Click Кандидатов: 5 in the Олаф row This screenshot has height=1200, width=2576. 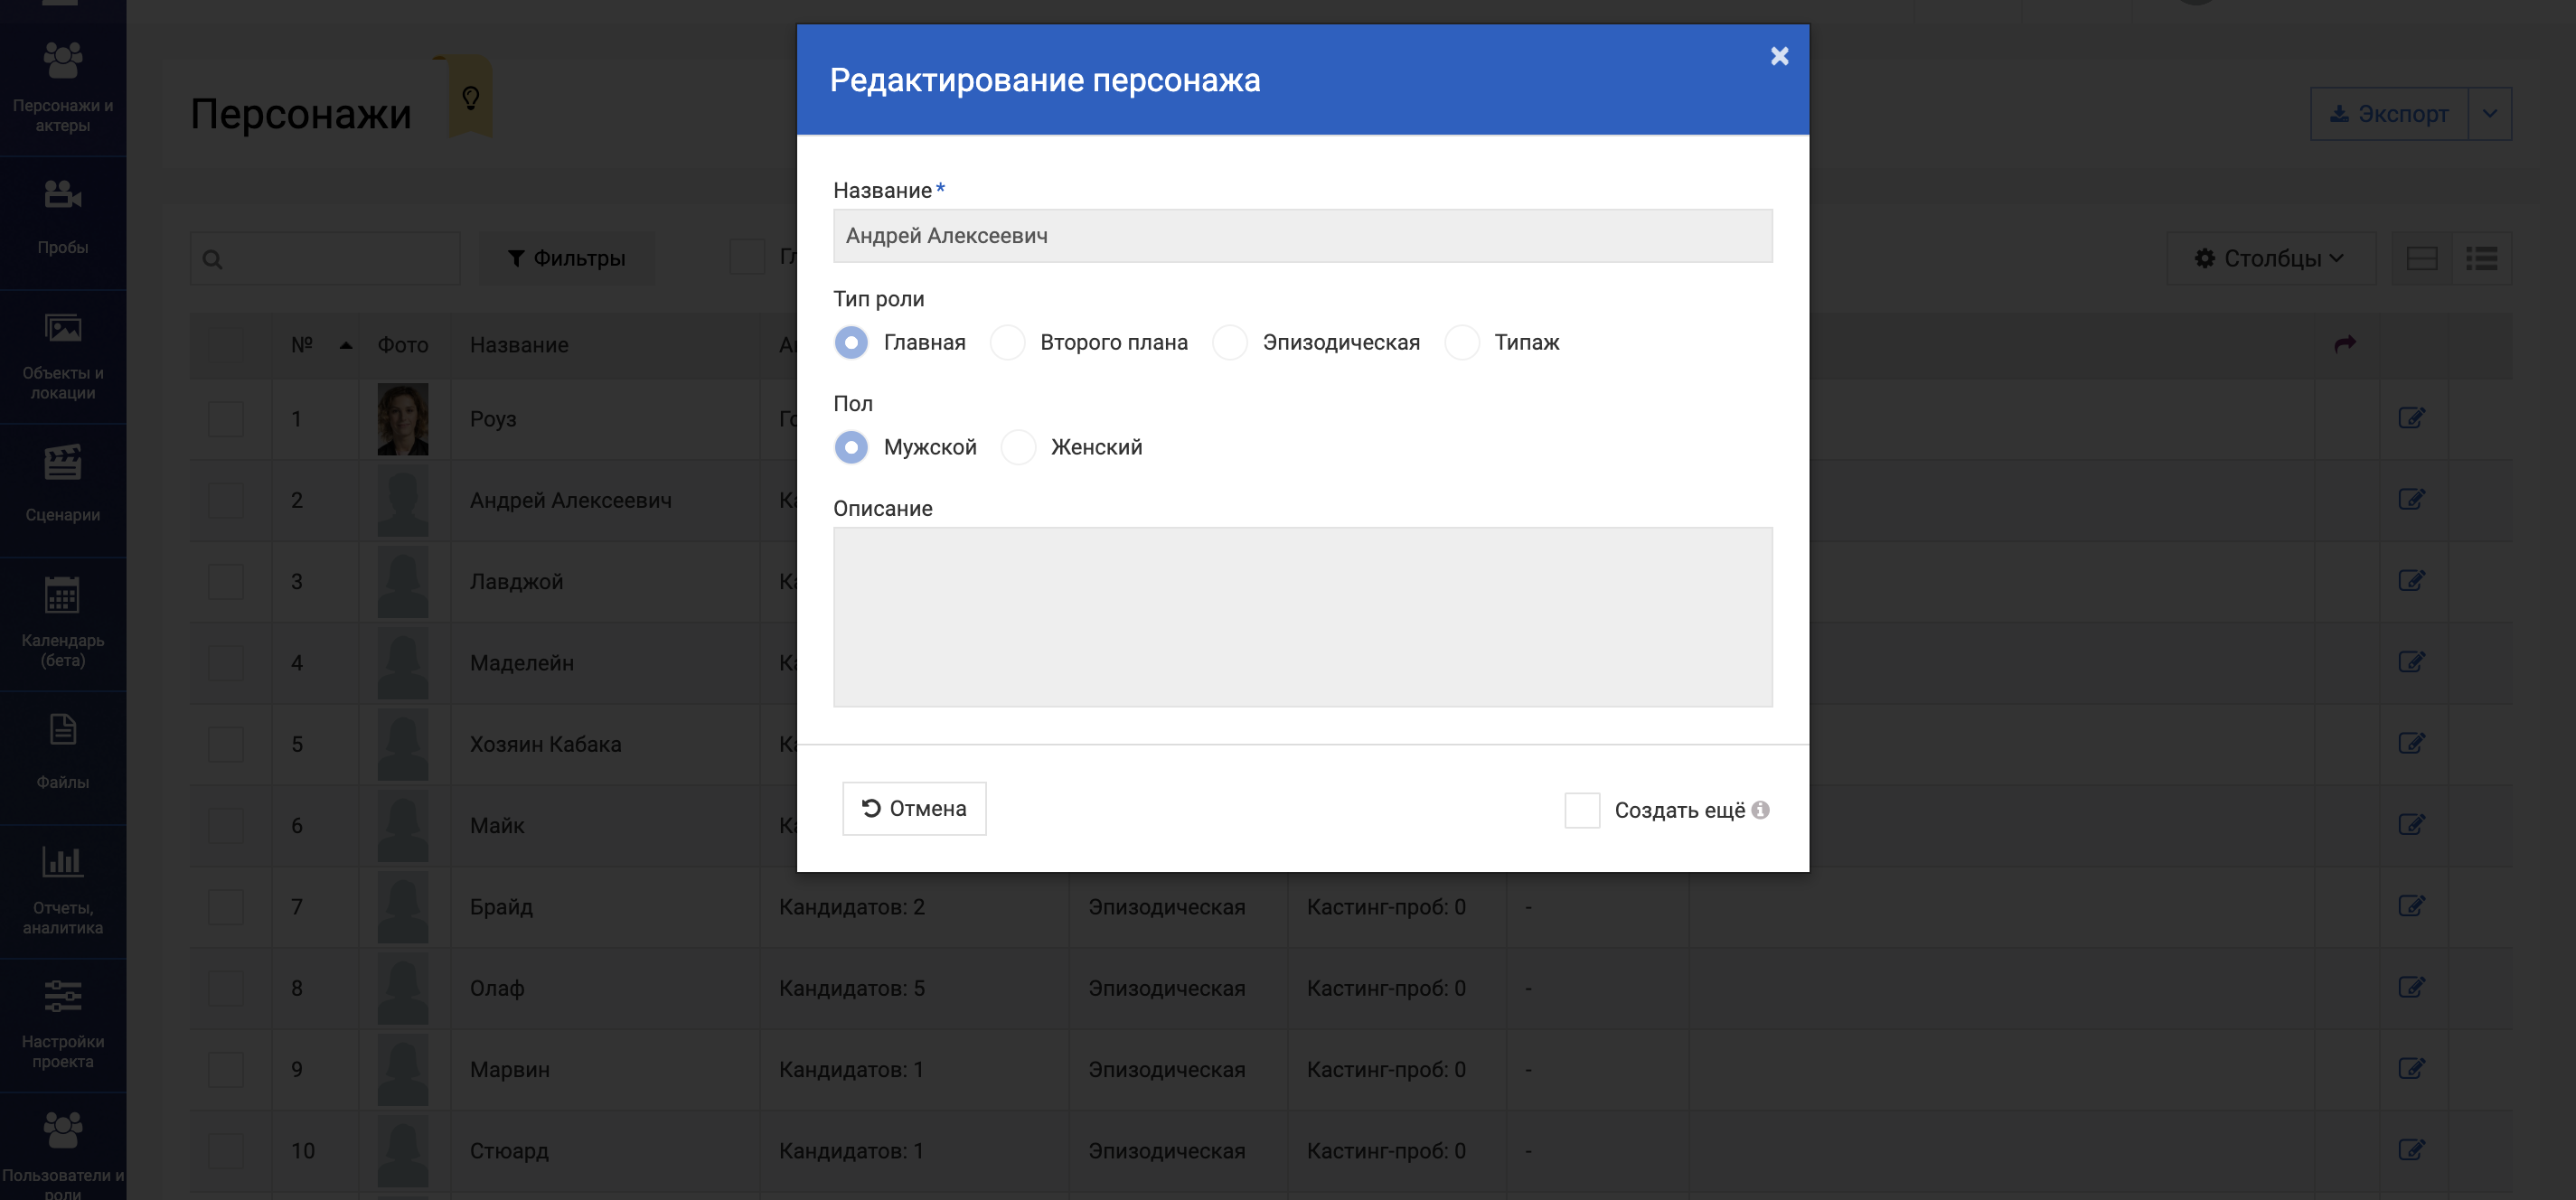click(x=852, y=988)
